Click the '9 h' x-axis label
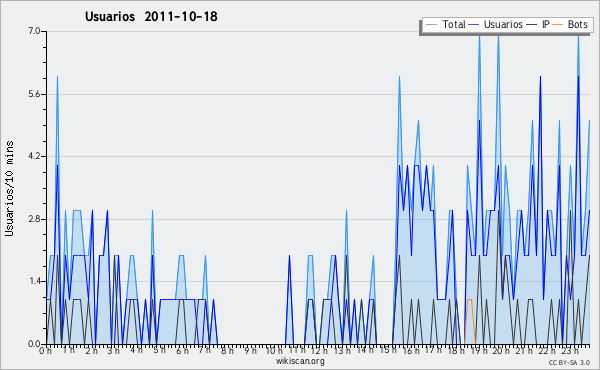The height and width of the screenshot is (370, 600). [x=250, y=350]
